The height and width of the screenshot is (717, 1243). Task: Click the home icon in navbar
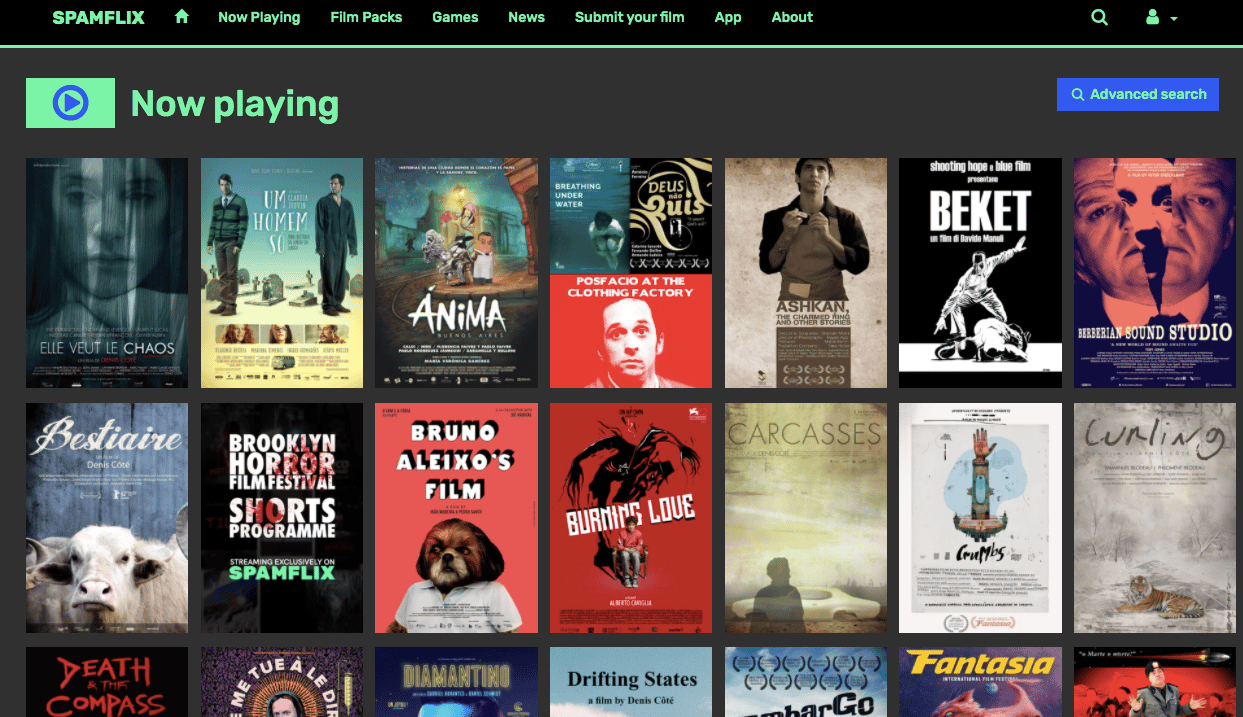(181, 17)
